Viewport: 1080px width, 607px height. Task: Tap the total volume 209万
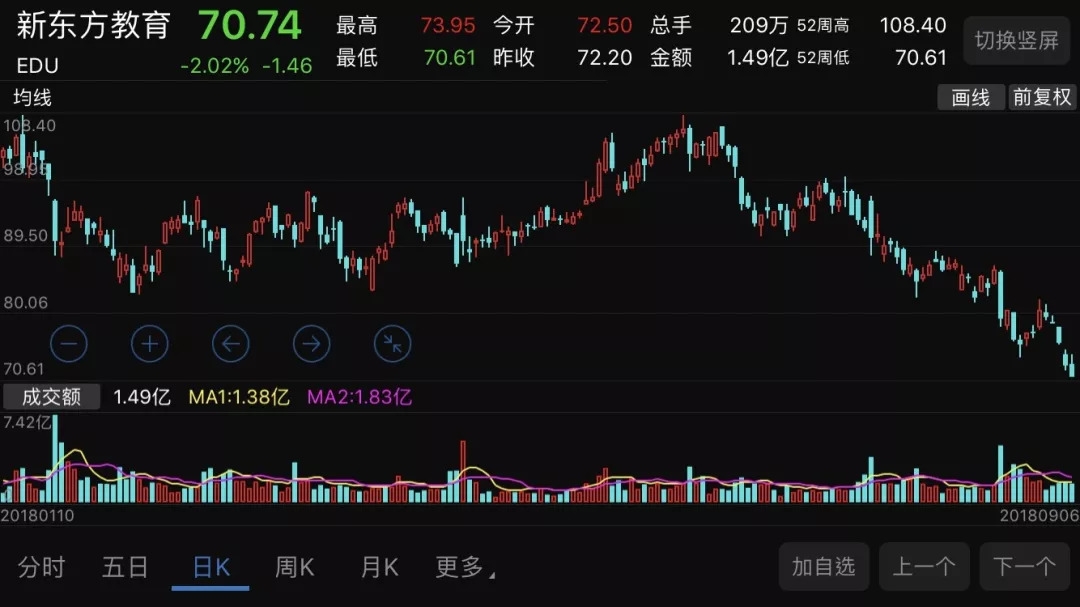[758, 25]
